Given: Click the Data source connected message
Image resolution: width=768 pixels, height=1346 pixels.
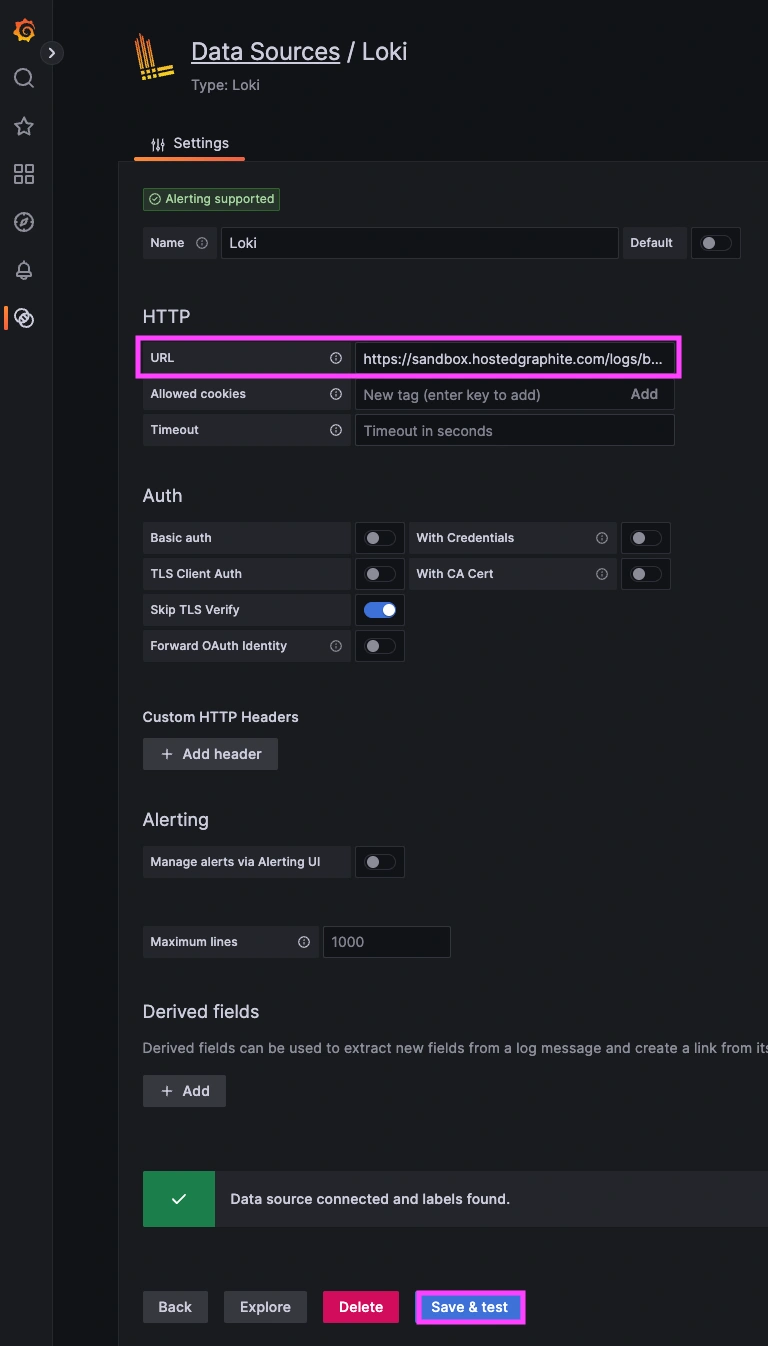Looking at the screenshot, I should click(x=370, y=1198).
